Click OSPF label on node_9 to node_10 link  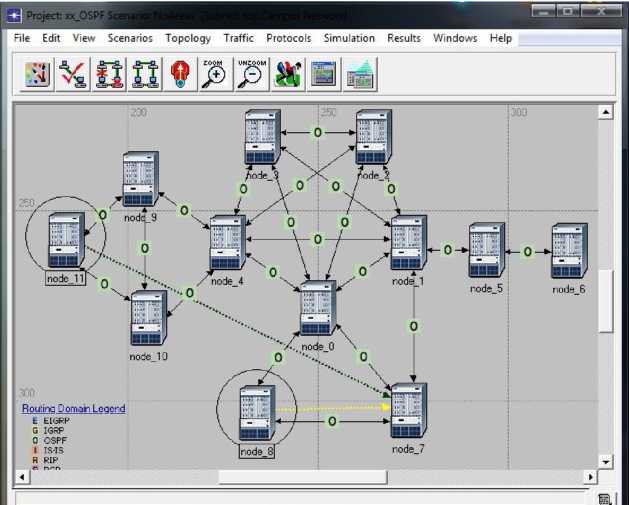145,248
